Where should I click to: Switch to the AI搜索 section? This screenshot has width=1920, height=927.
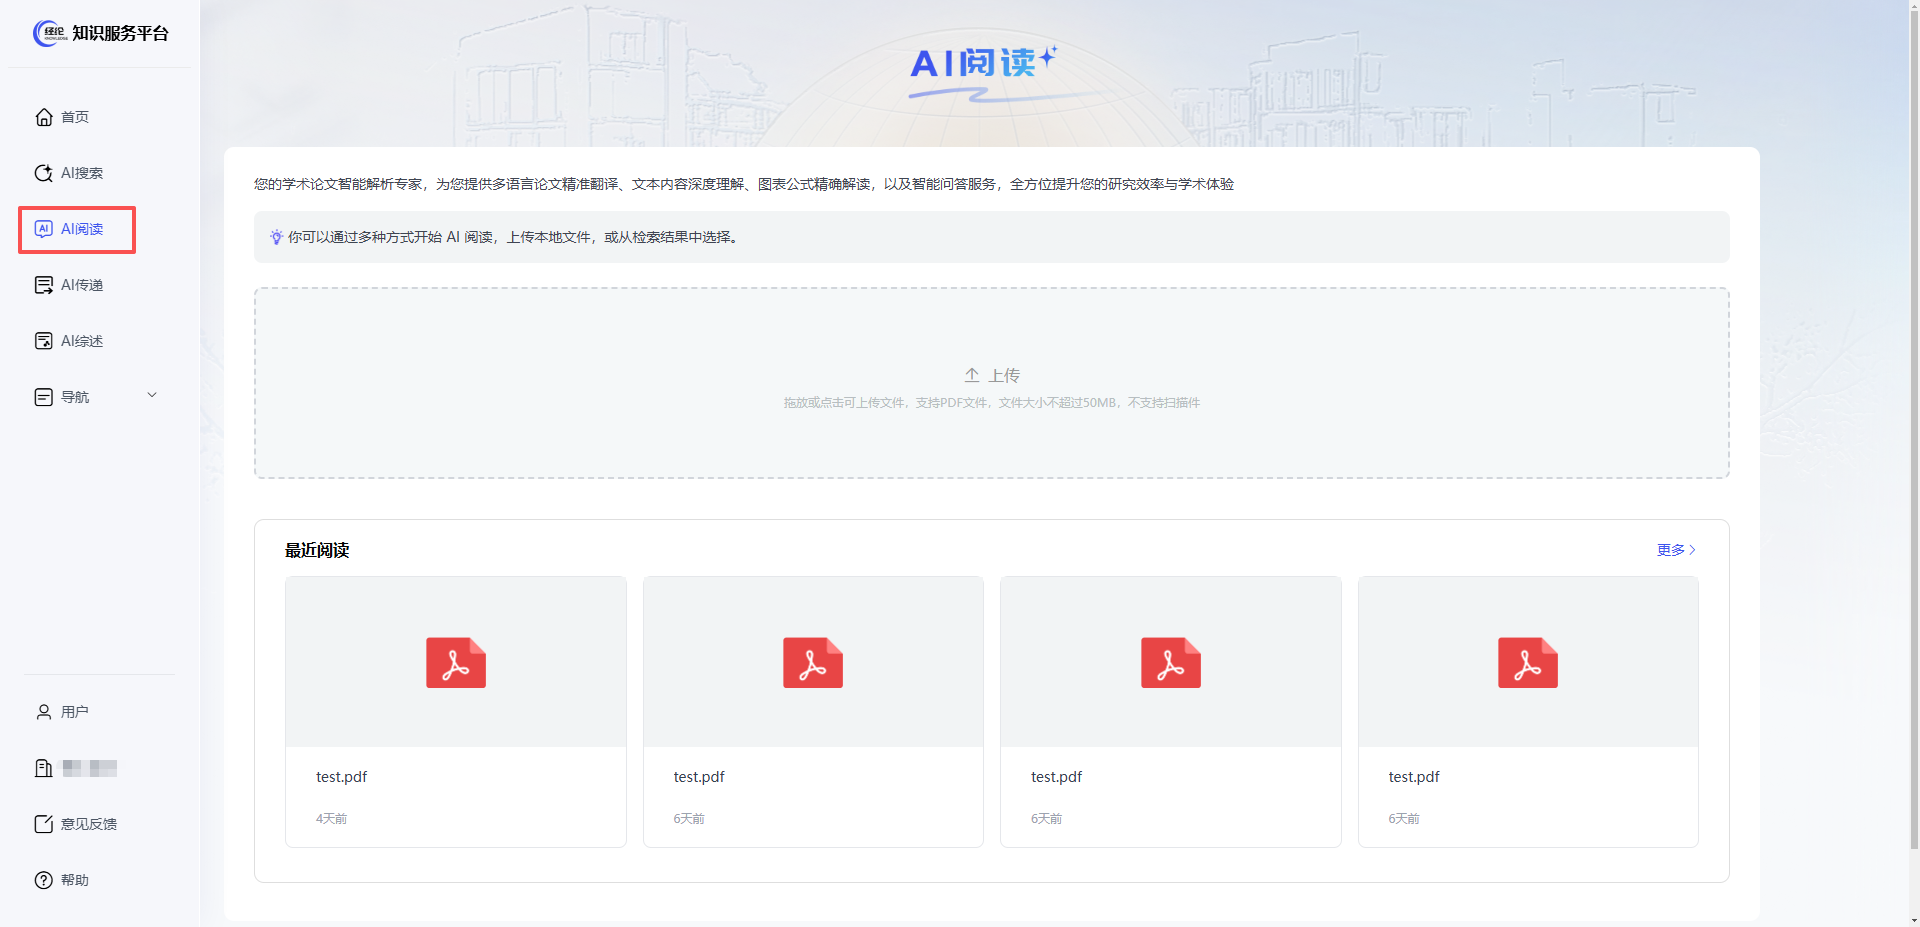click(x=80, y=172)
